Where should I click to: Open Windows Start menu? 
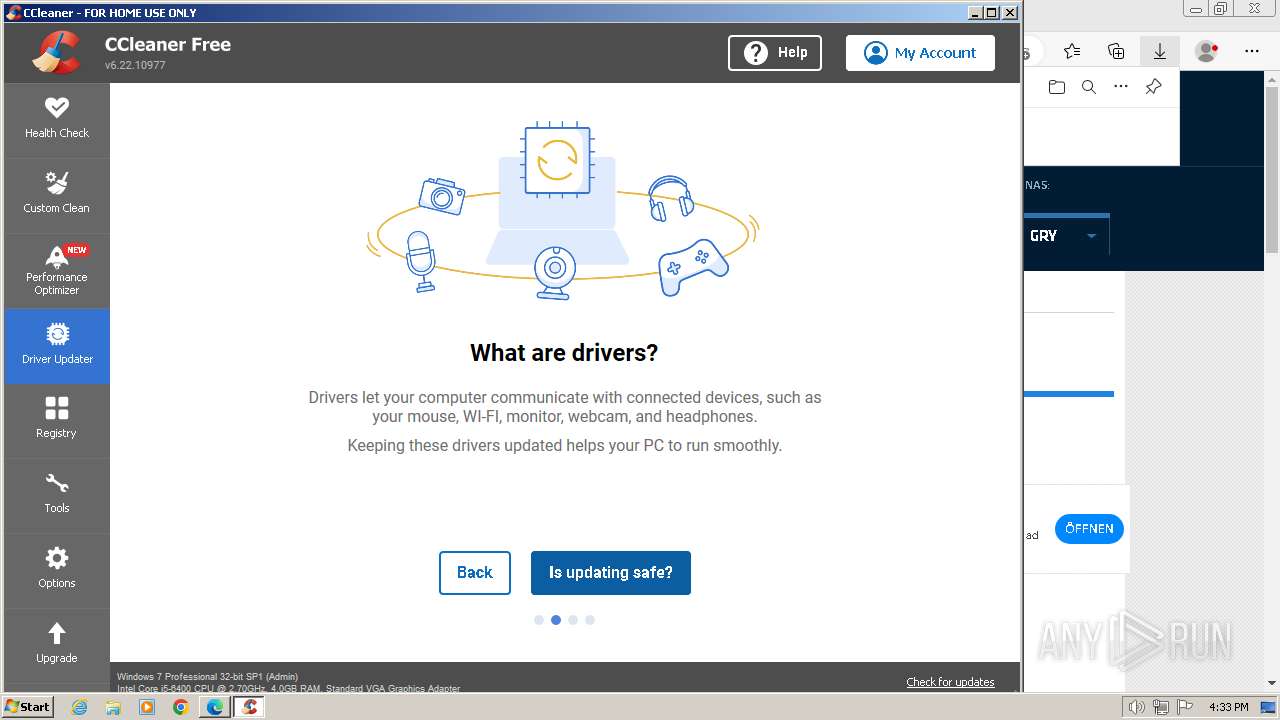point(28,707)
